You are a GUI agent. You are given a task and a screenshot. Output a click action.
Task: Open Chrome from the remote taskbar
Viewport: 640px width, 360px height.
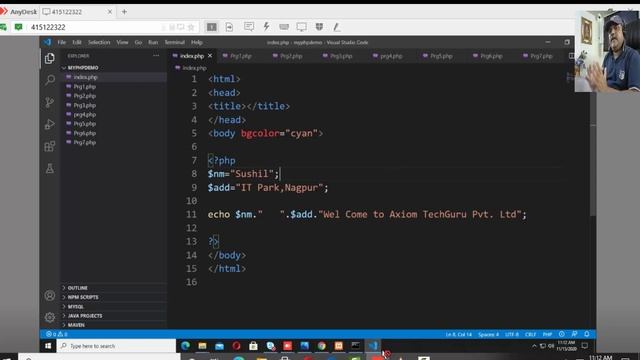(322, 346)
